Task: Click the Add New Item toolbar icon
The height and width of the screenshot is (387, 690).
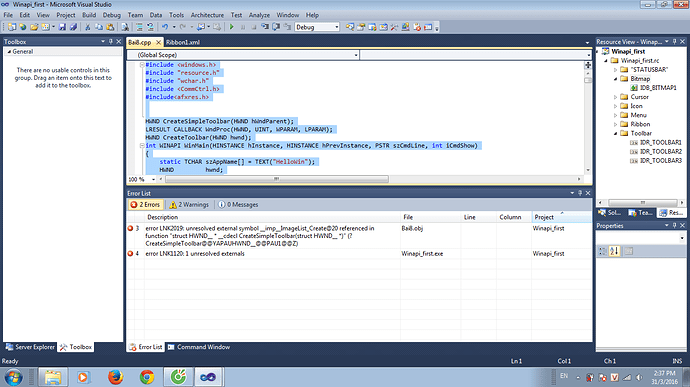Action: coord(45,27)
